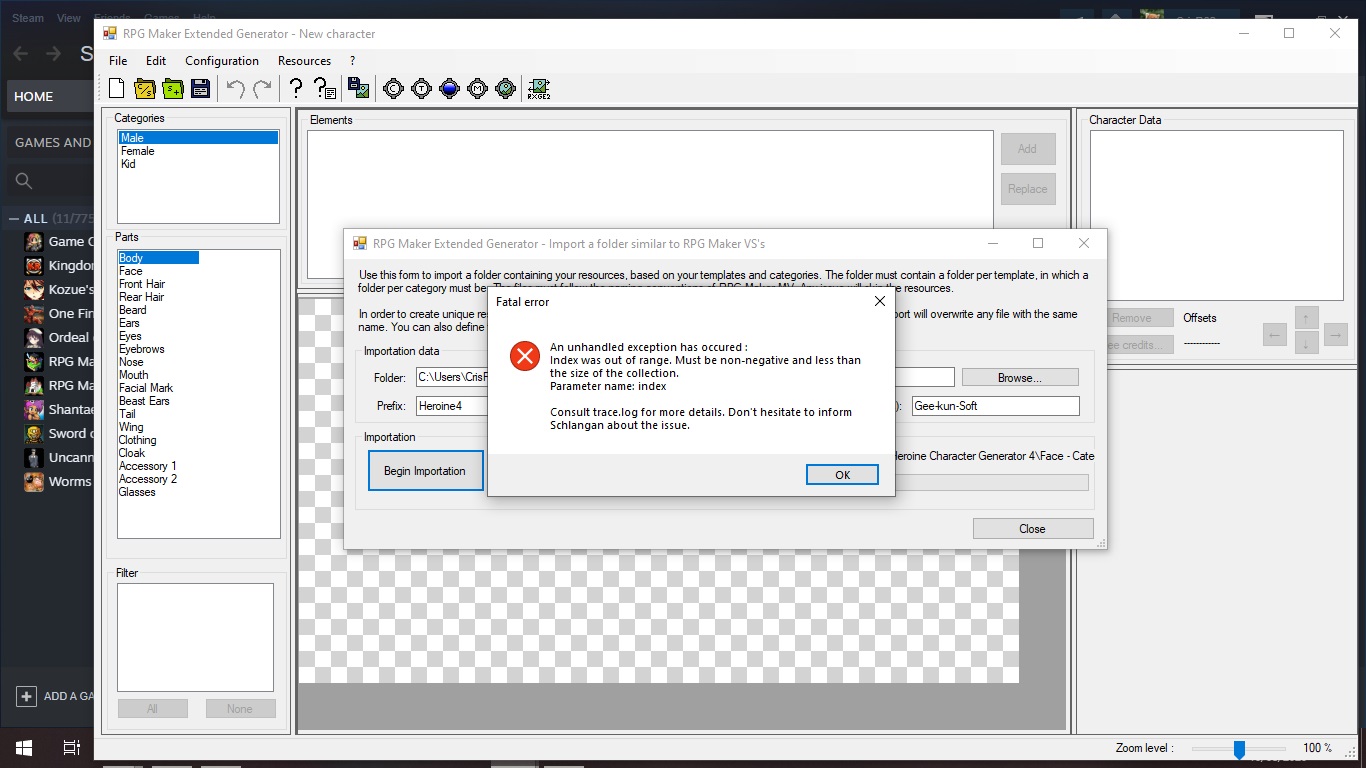This screenshot has width=1366, height=768.
Task: Click the Undo arrow in the toolbar
Action: 235,88
